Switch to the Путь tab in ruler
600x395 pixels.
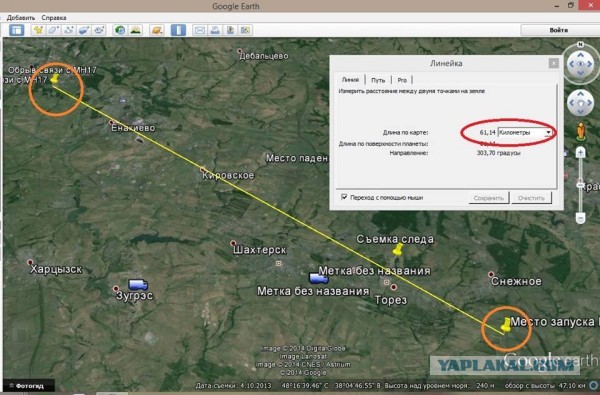[x=378, y=80]
